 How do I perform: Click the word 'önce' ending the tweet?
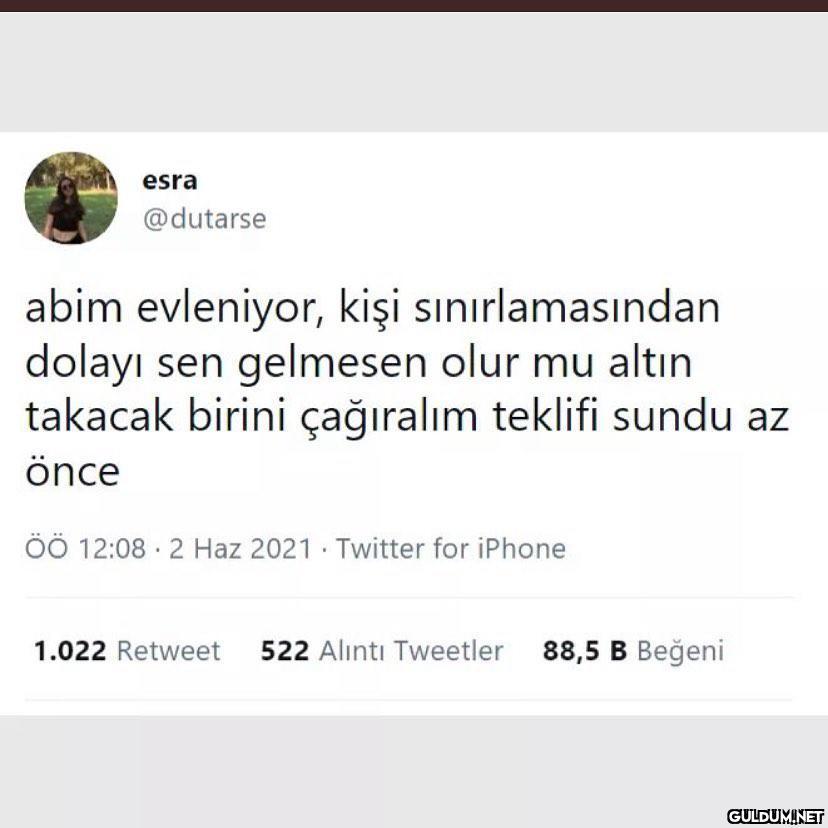tap(72, 471)
